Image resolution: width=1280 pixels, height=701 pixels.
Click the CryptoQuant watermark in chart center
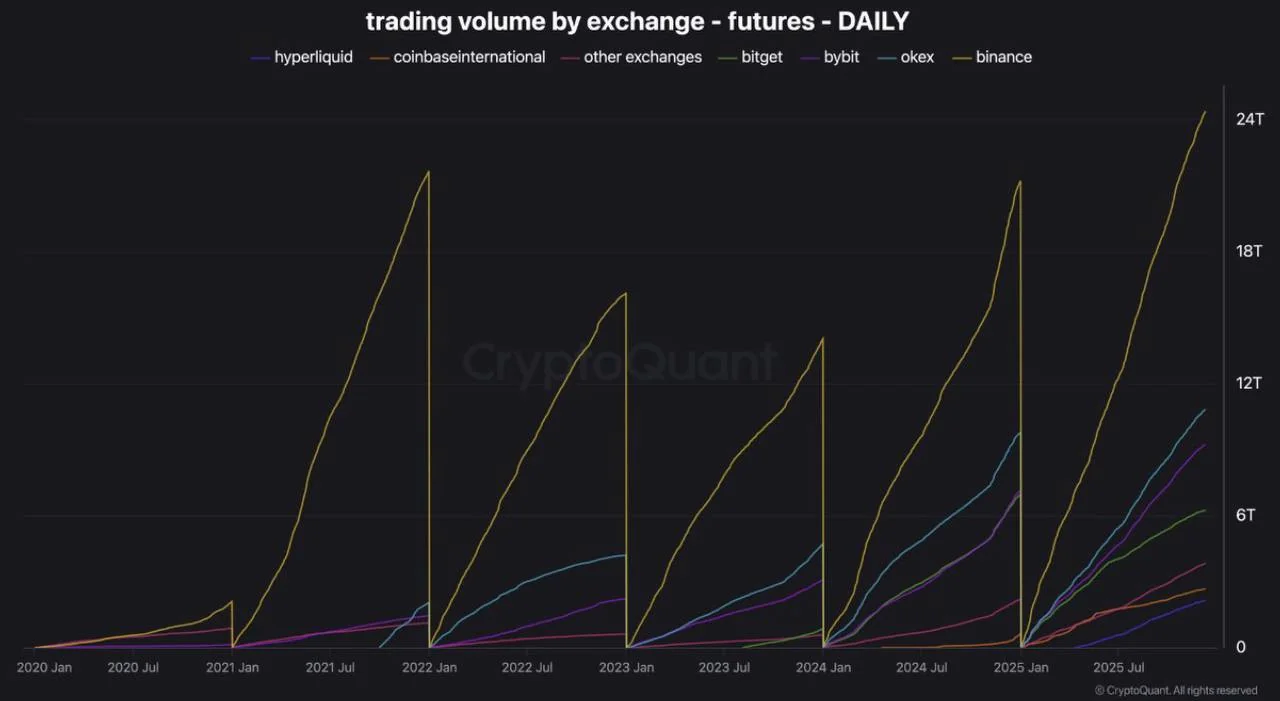(x=619, y=362)
